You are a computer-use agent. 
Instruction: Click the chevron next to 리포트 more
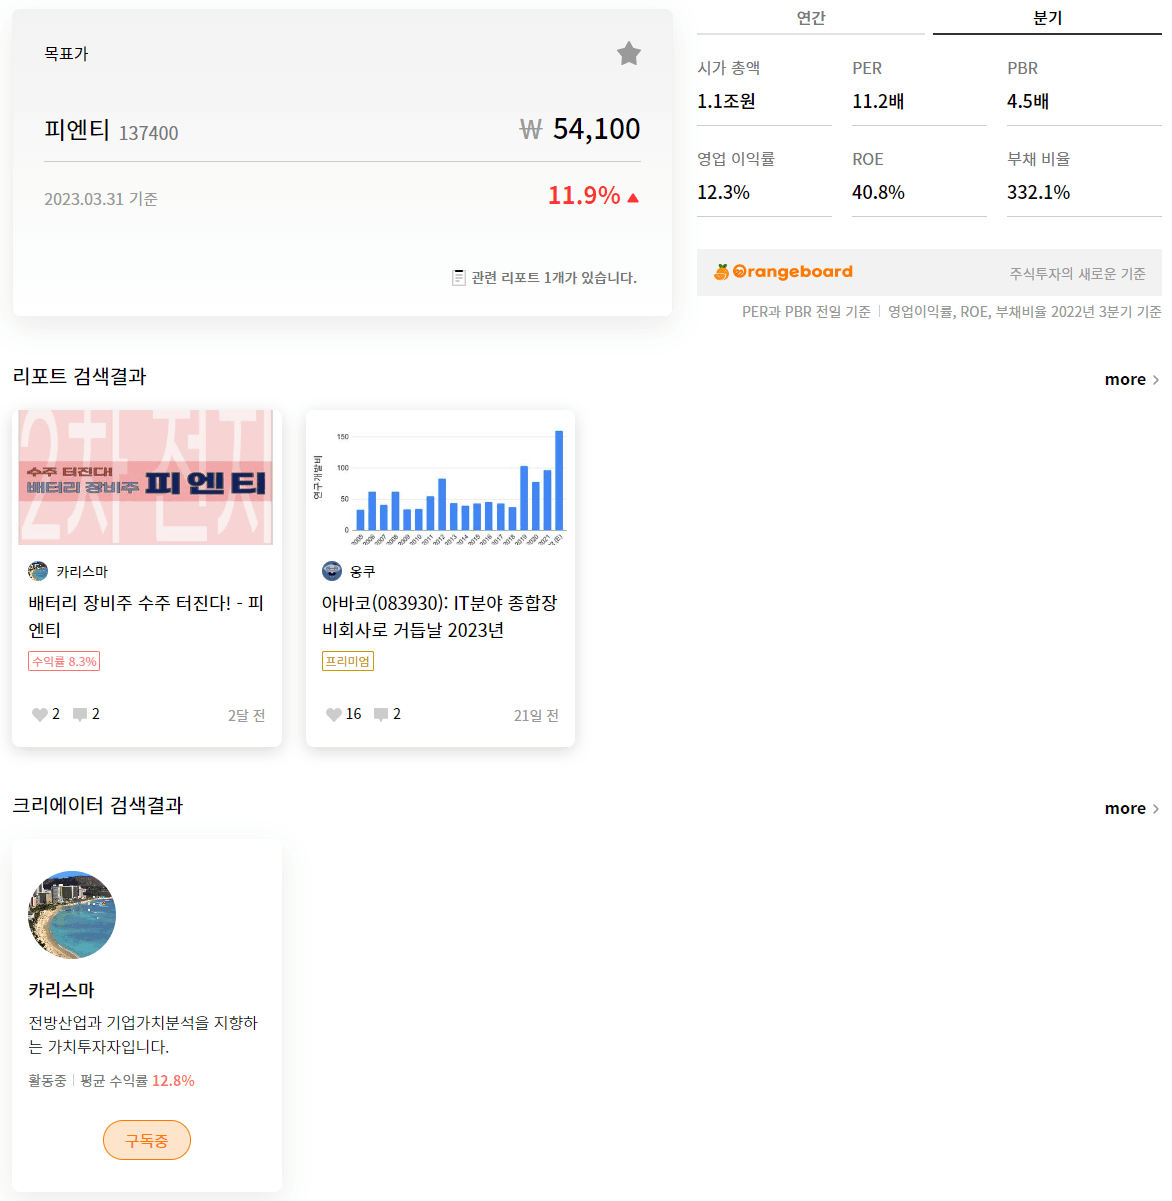pos(1156,380)
